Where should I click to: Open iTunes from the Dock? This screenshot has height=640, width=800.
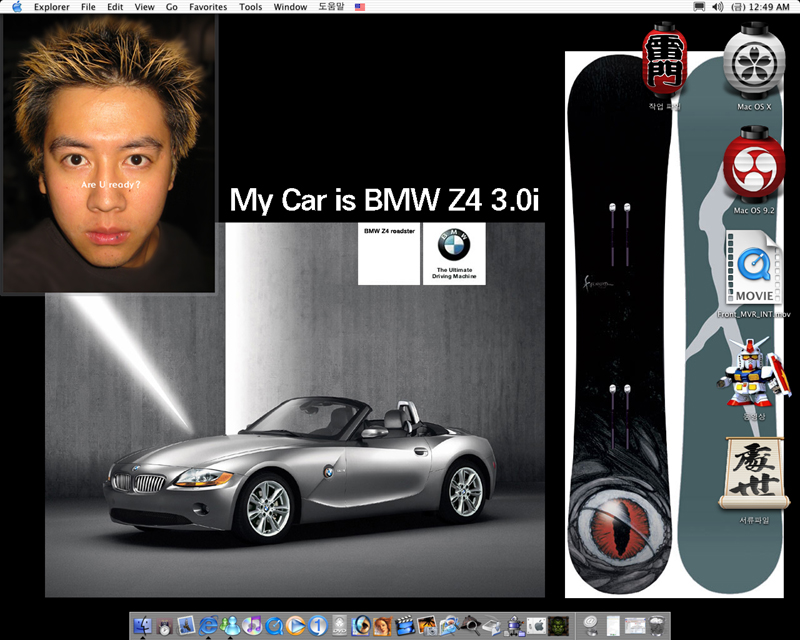point(252,626)
